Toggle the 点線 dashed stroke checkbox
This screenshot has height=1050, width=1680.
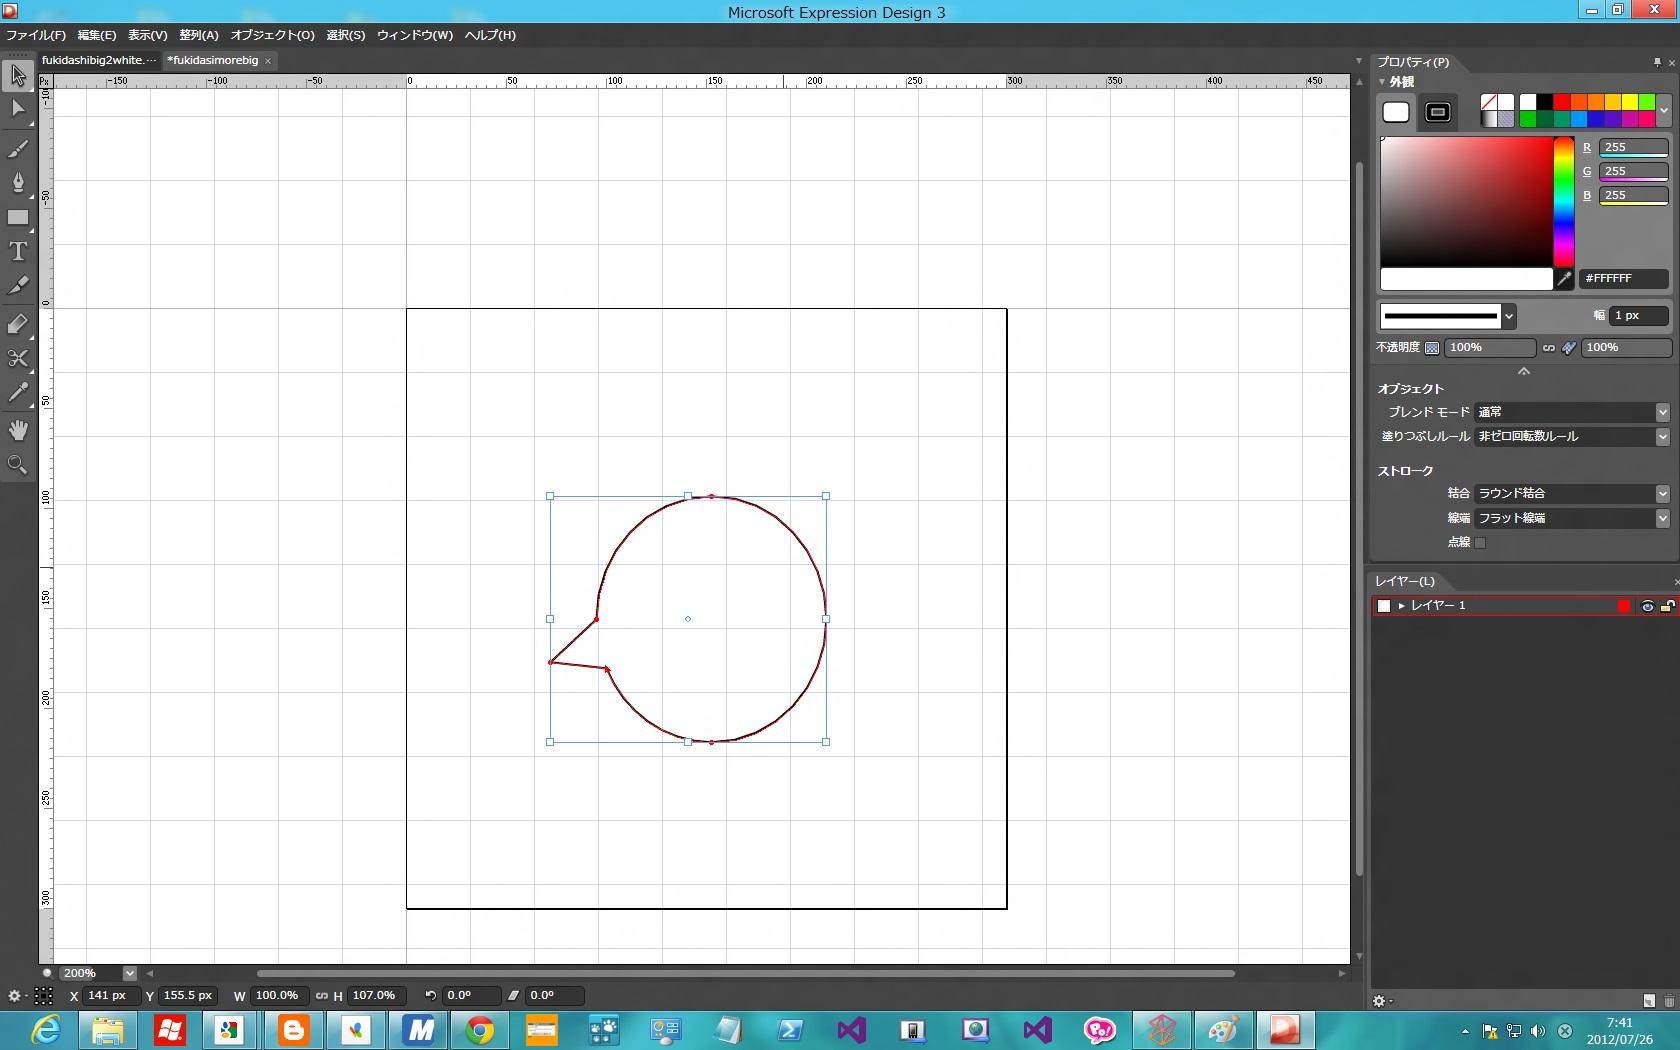coord(1480,542)
